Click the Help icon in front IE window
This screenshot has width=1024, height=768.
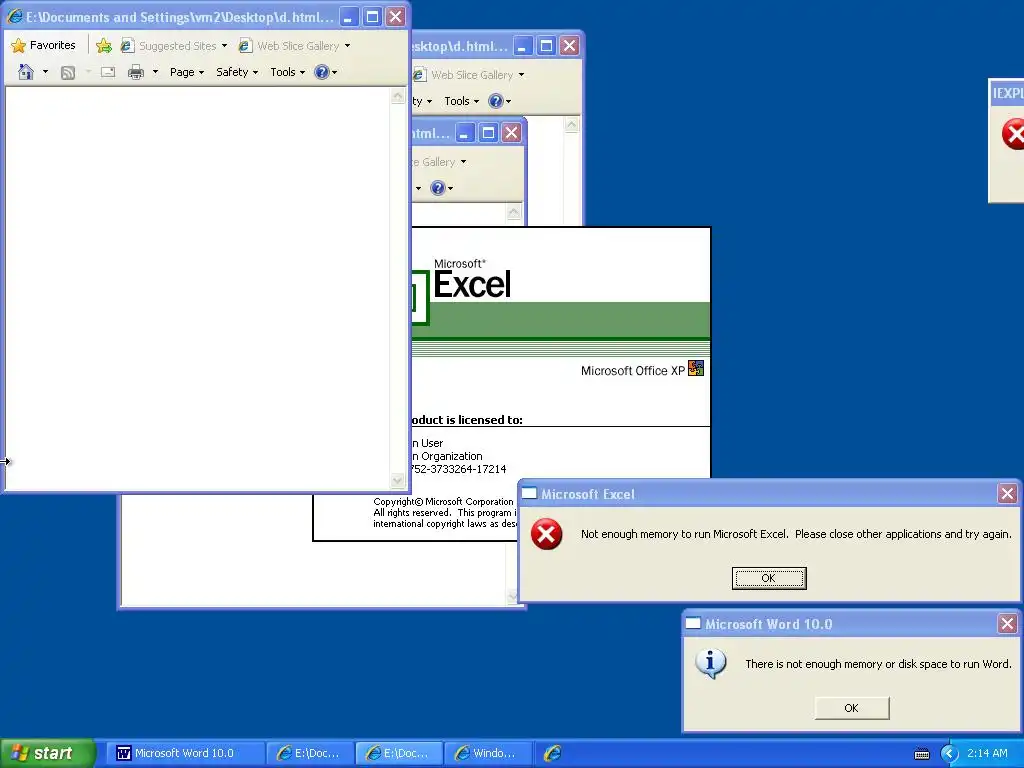click(x=321, y=72)
